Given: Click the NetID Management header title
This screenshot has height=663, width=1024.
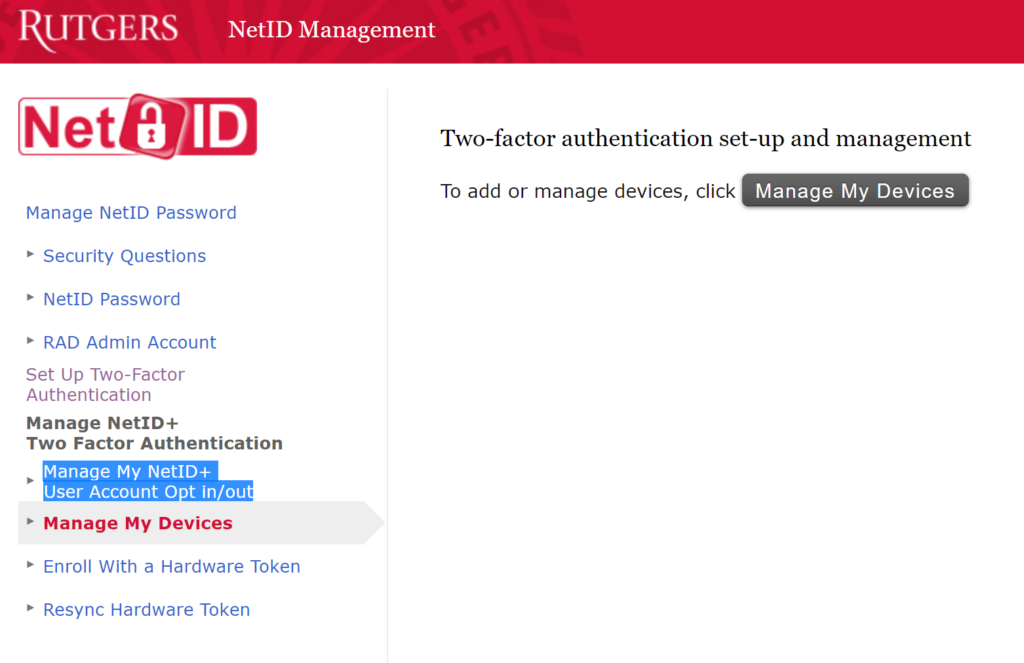Looking at the screenshot, I should click(331, 30).
